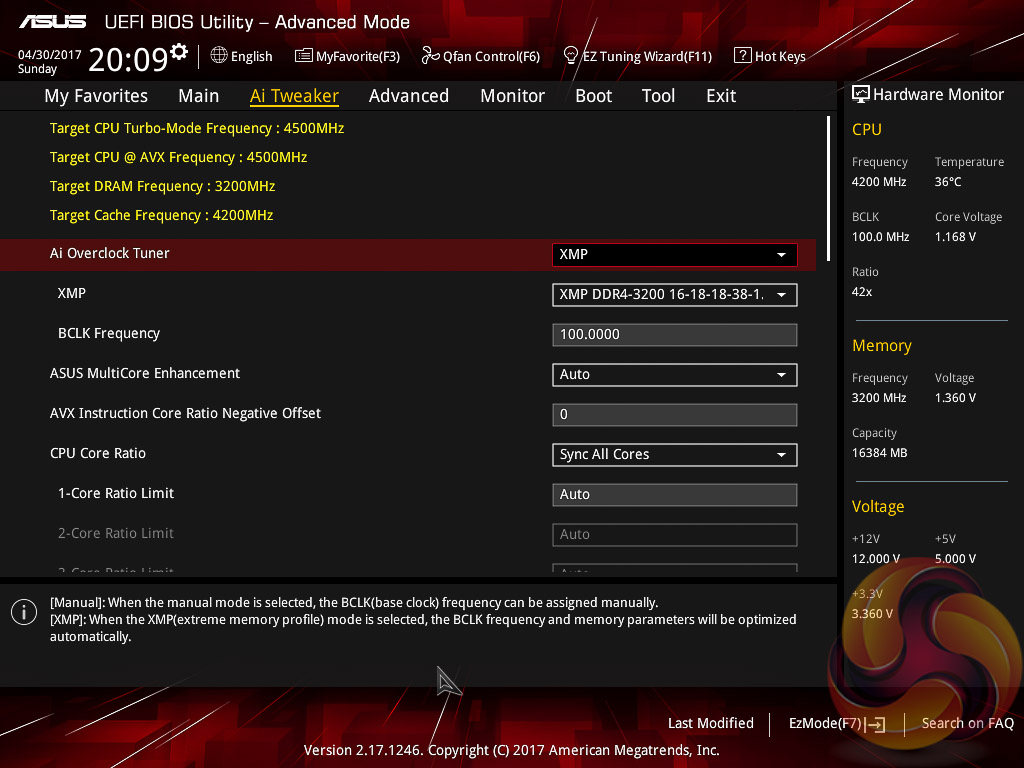Open the My Favorites tab

point(96,96)
